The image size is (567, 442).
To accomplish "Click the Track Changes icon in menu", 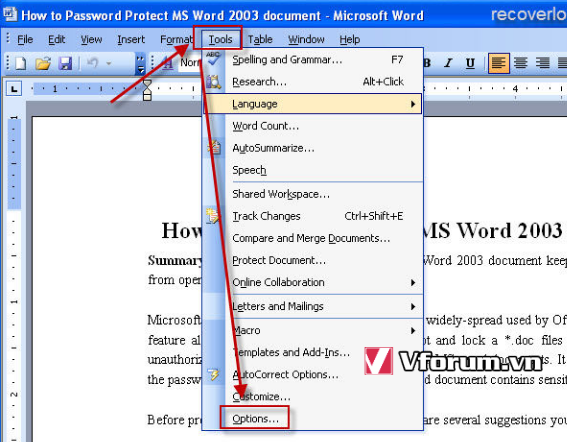I will (213, 216).
